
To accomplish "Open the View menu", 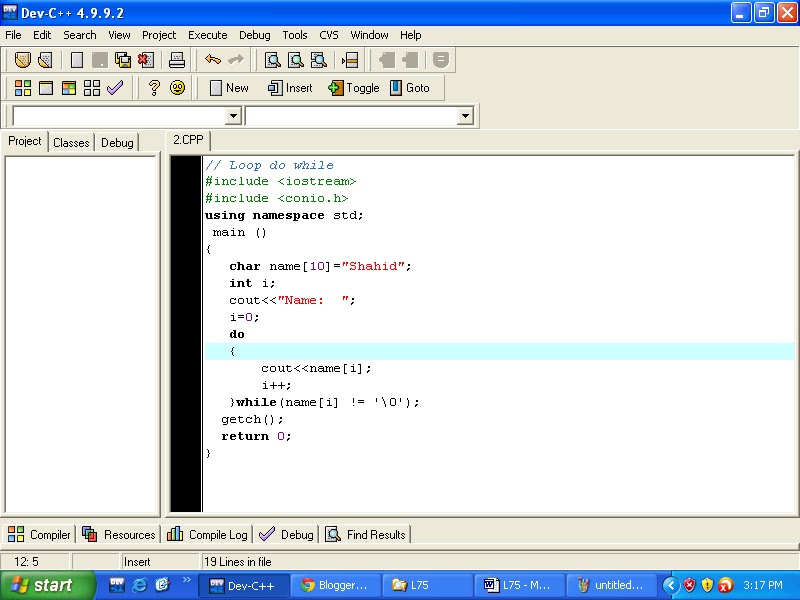I will (x=119, y=35).
